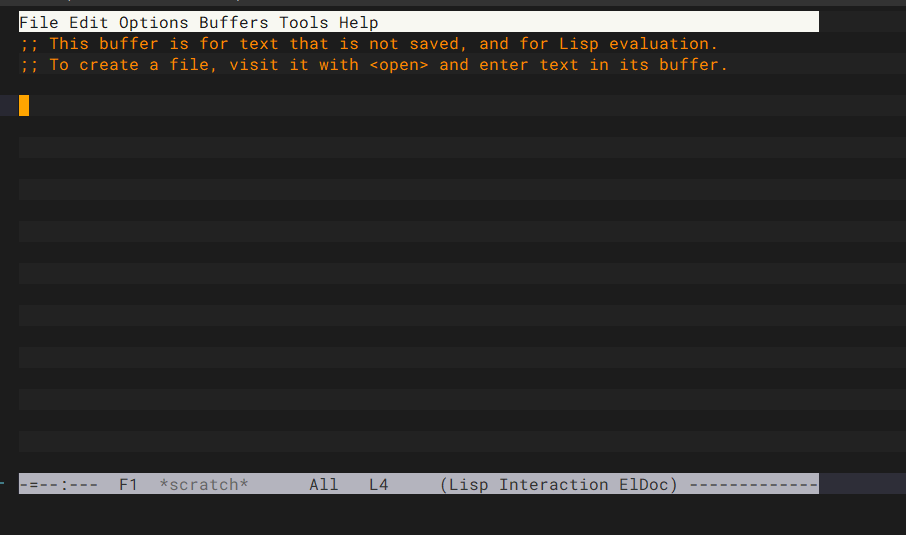Open the Edit menu
The height and width of the screenshot is (535, 906).
click(x=88, y=22)
